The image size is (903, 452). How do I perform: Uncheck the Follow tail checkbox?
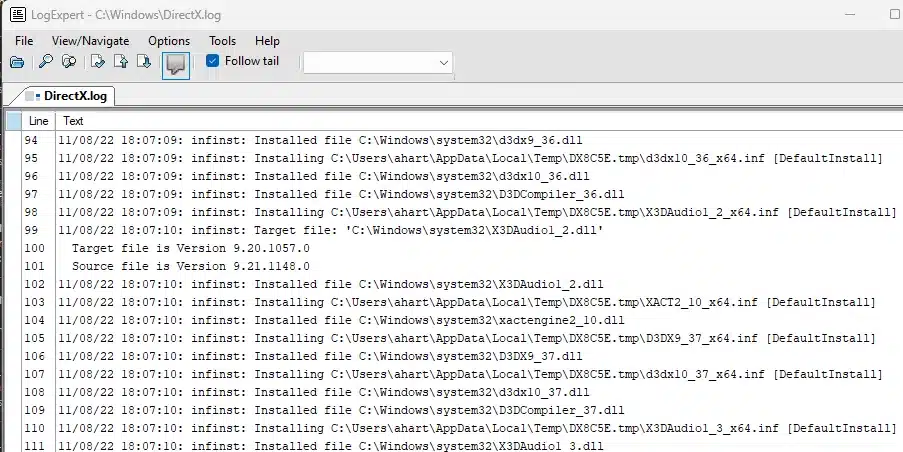tap(212, 61)
